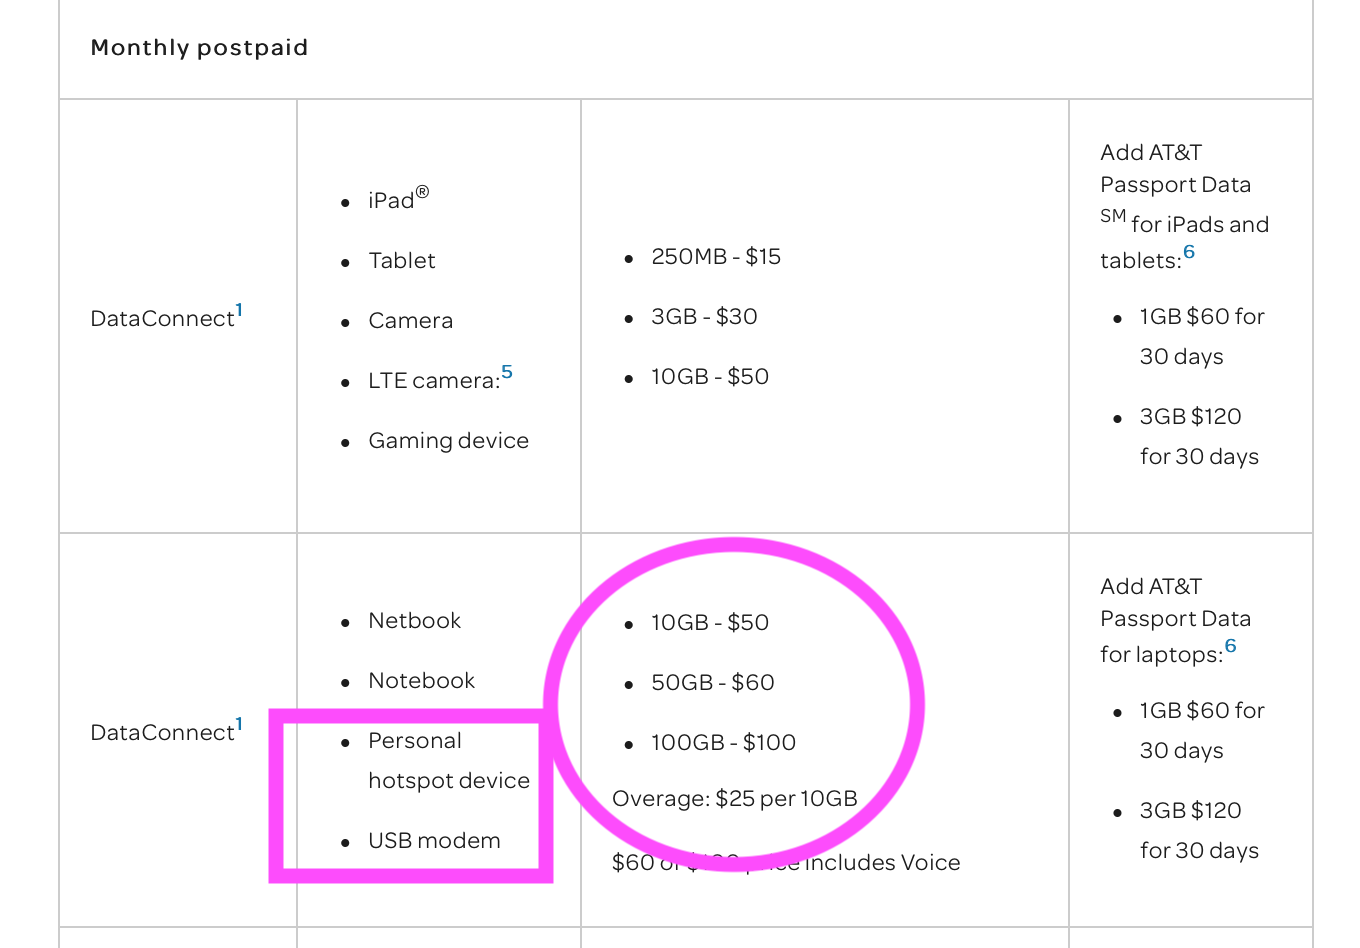This screenshot has width=1360, height=948.
Task: Open footnote 1 beside second DataConnect row
Action: click(x=239, y=724)
